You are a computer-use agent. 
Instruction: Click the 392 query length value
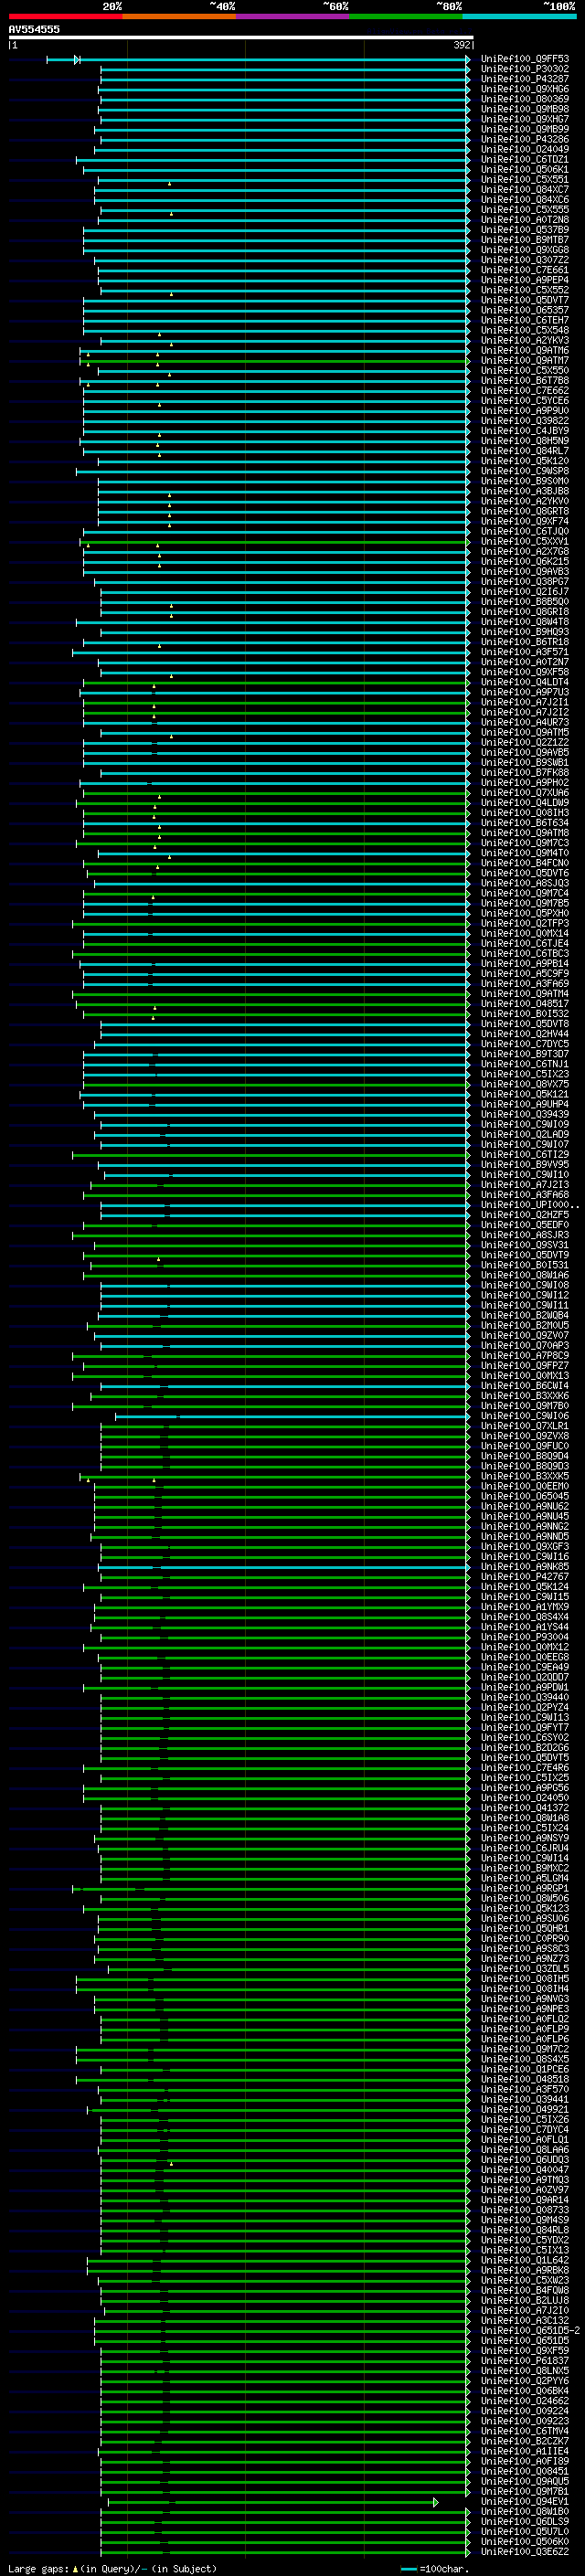(x=461, y=46)
